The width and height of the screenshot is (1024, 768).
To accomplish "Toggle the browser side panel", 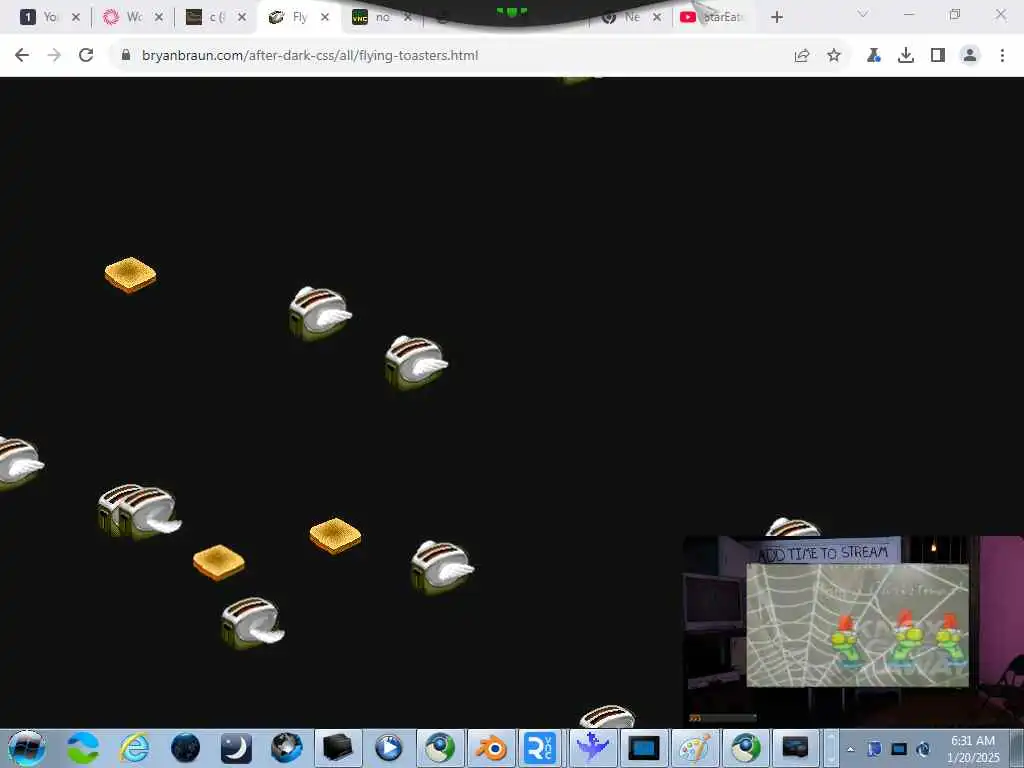I will (x=938, y=56).
